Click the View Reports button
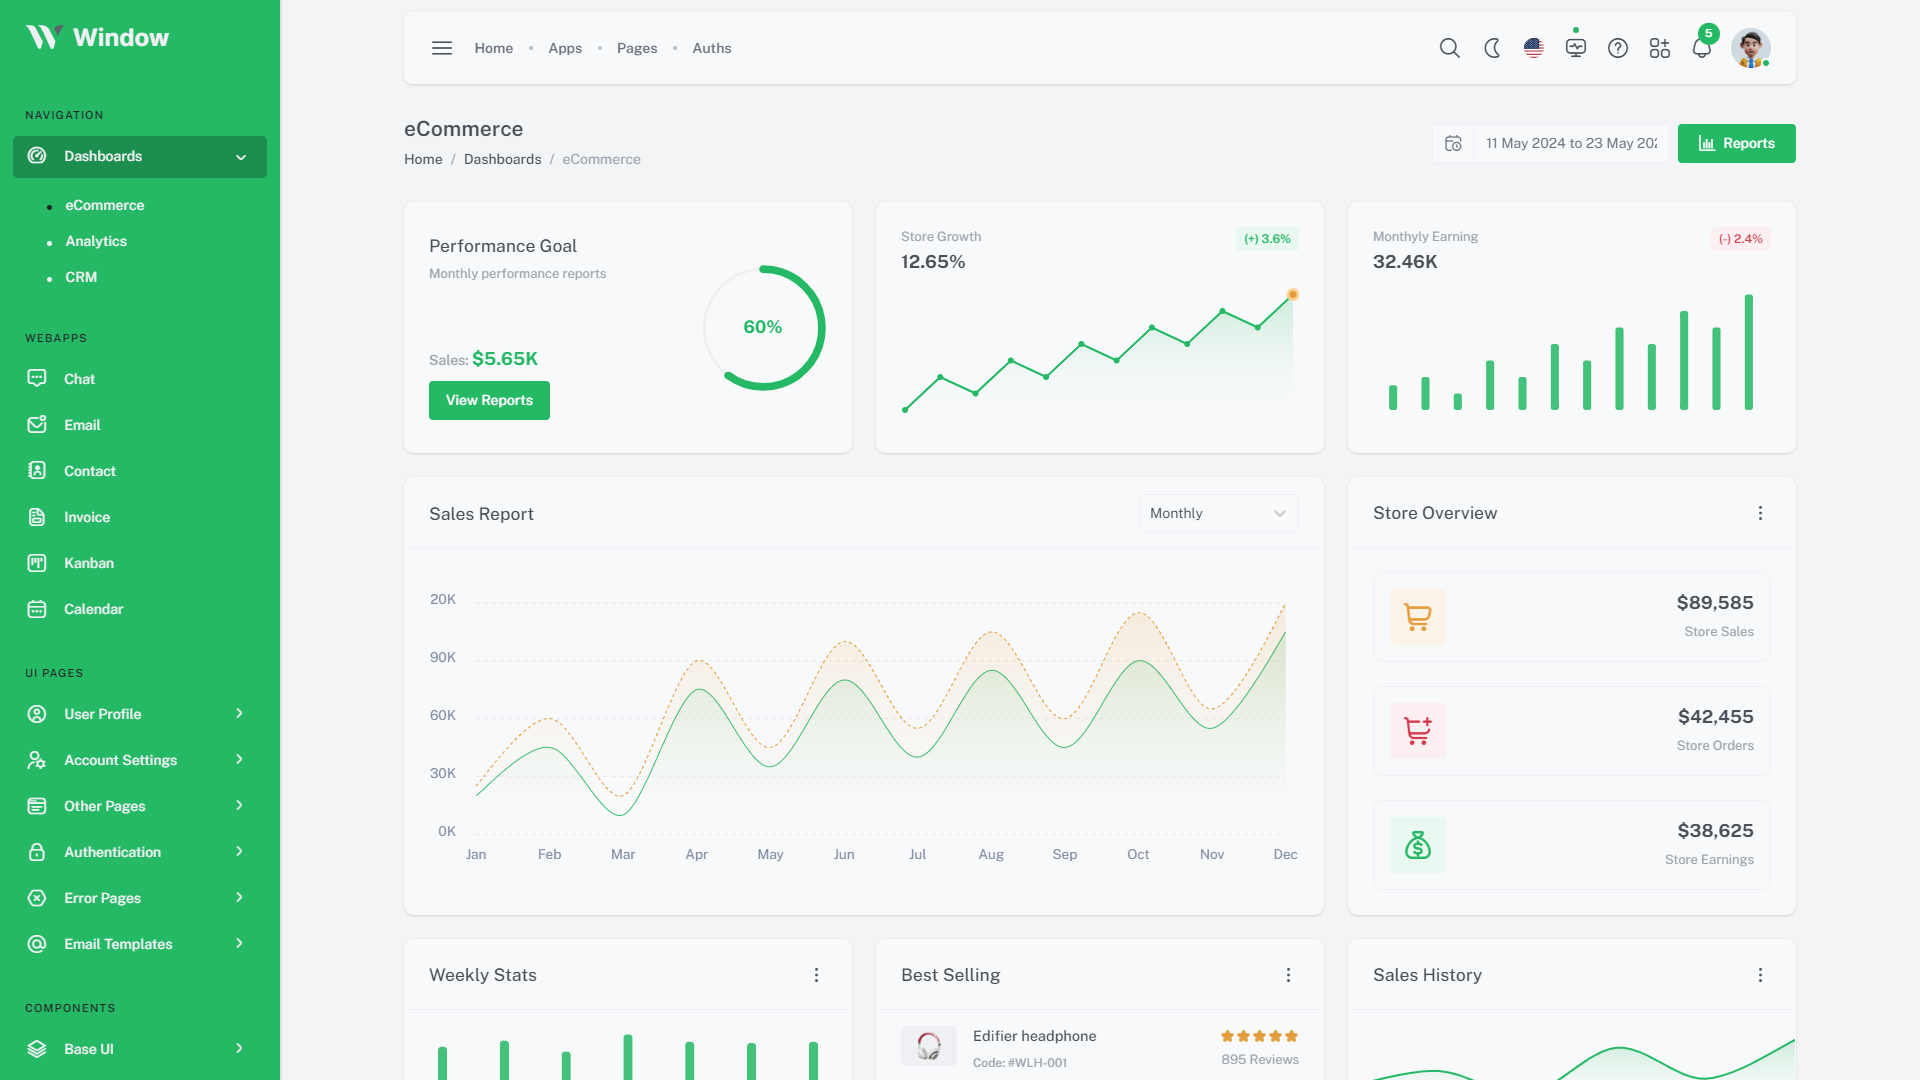 pos(489,400)
